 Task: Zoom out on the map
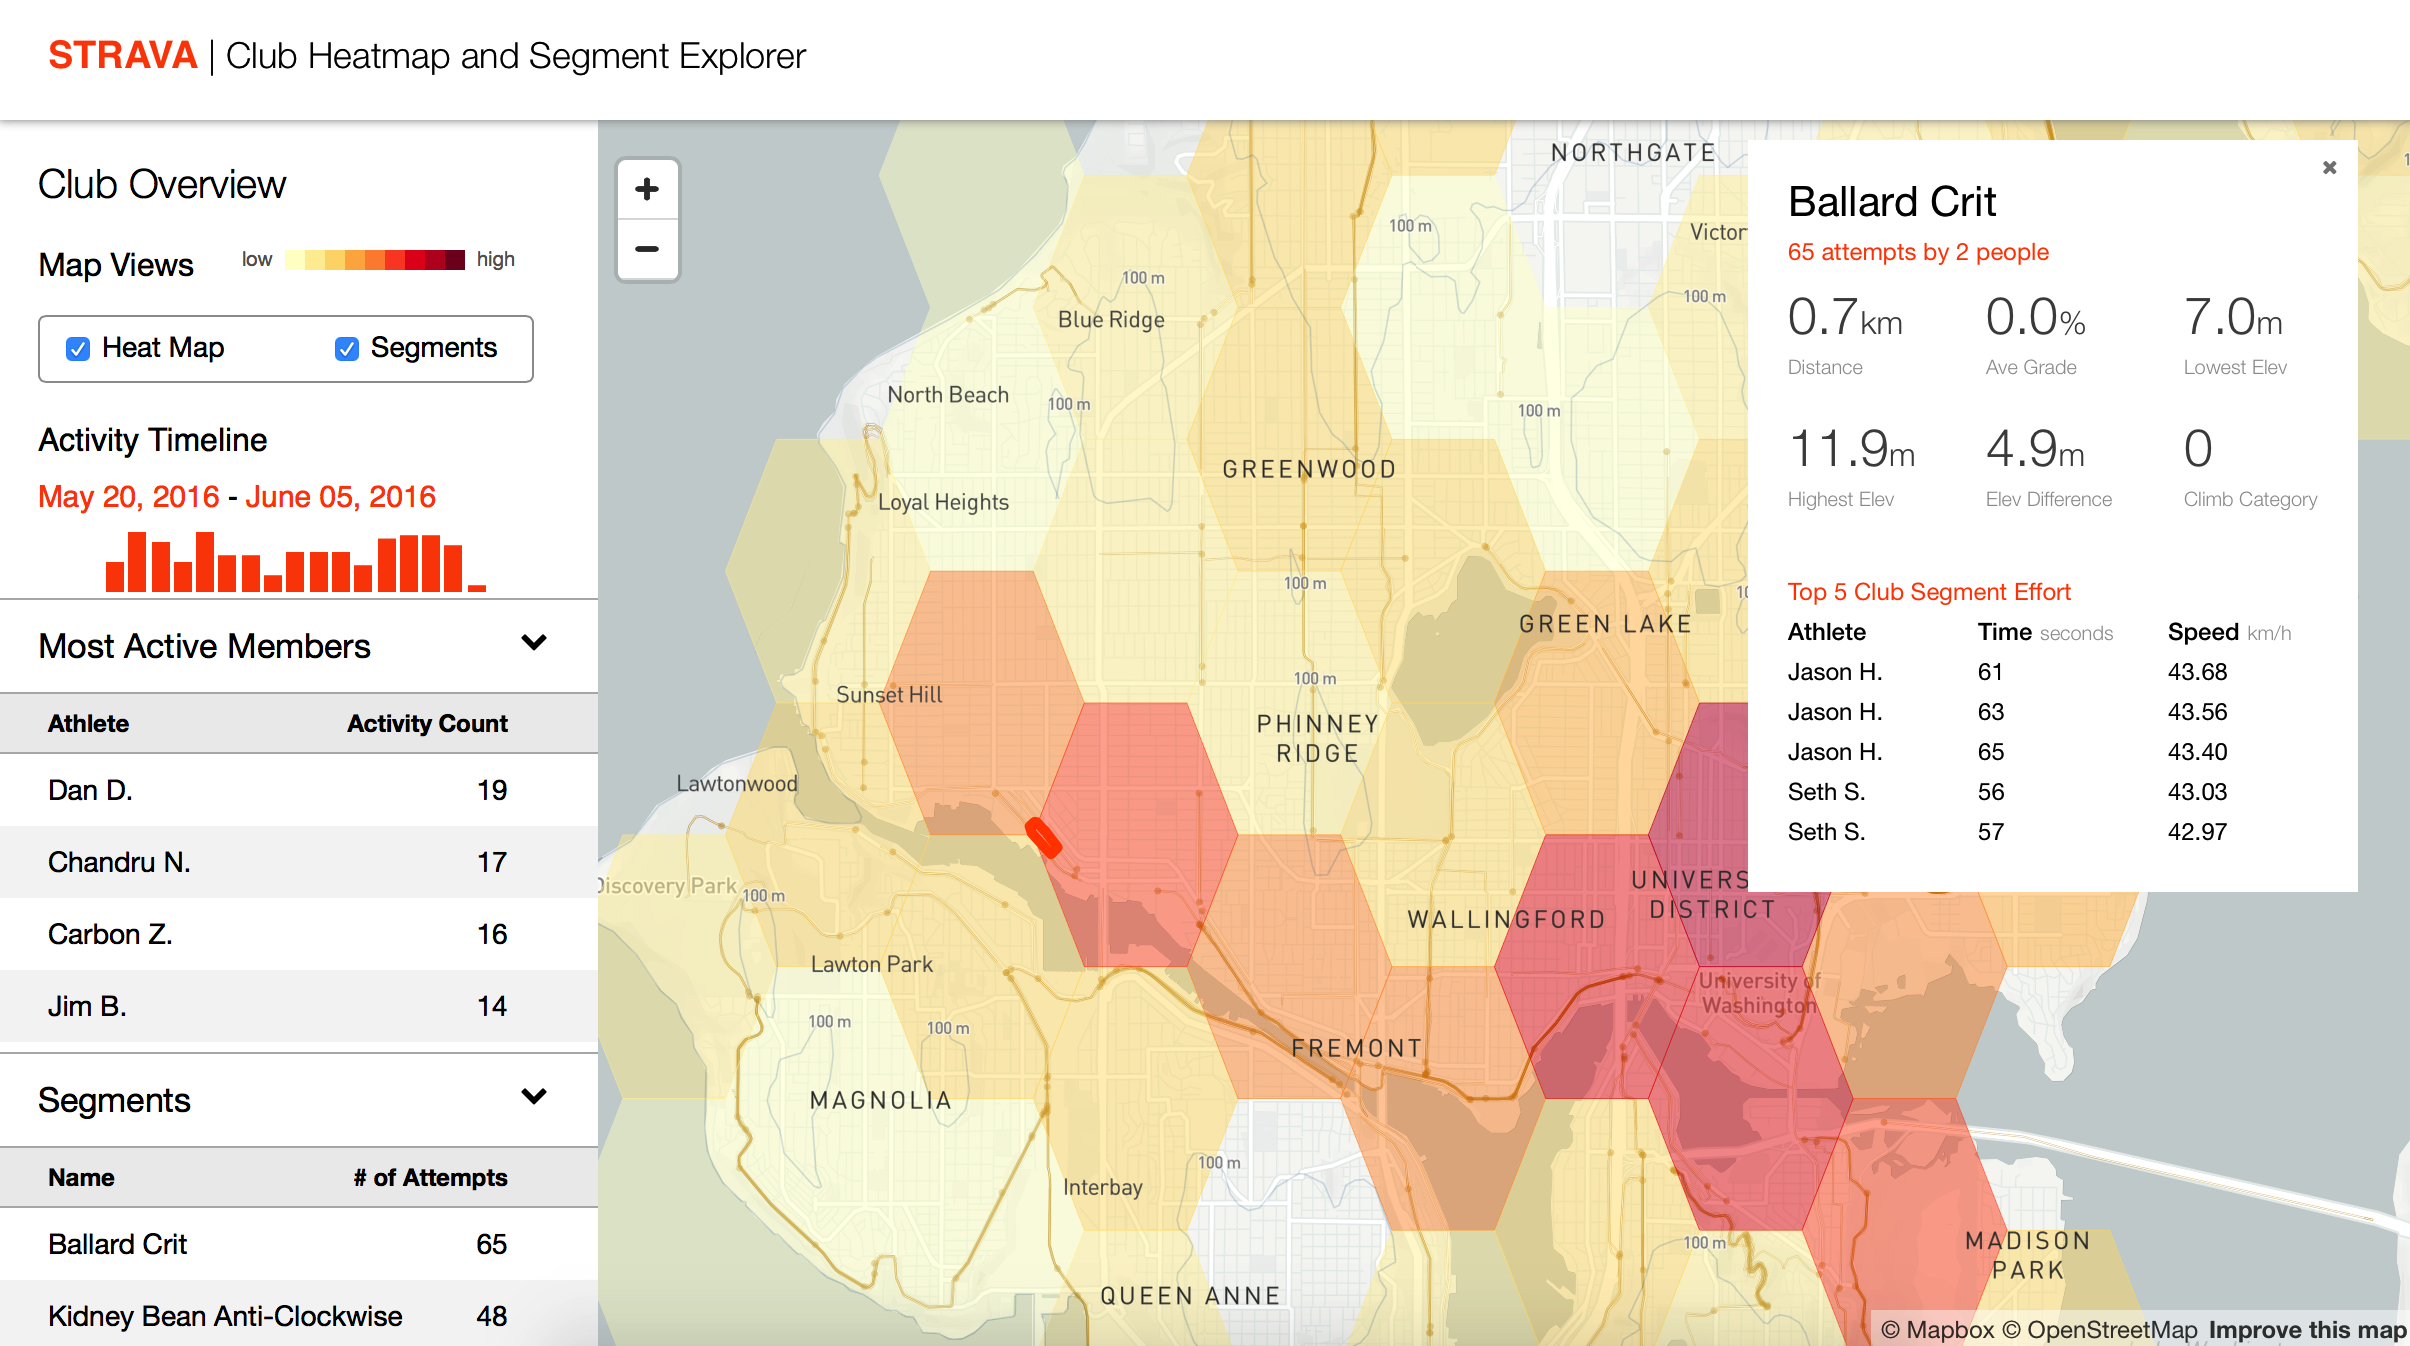click(x=647, y=249)
